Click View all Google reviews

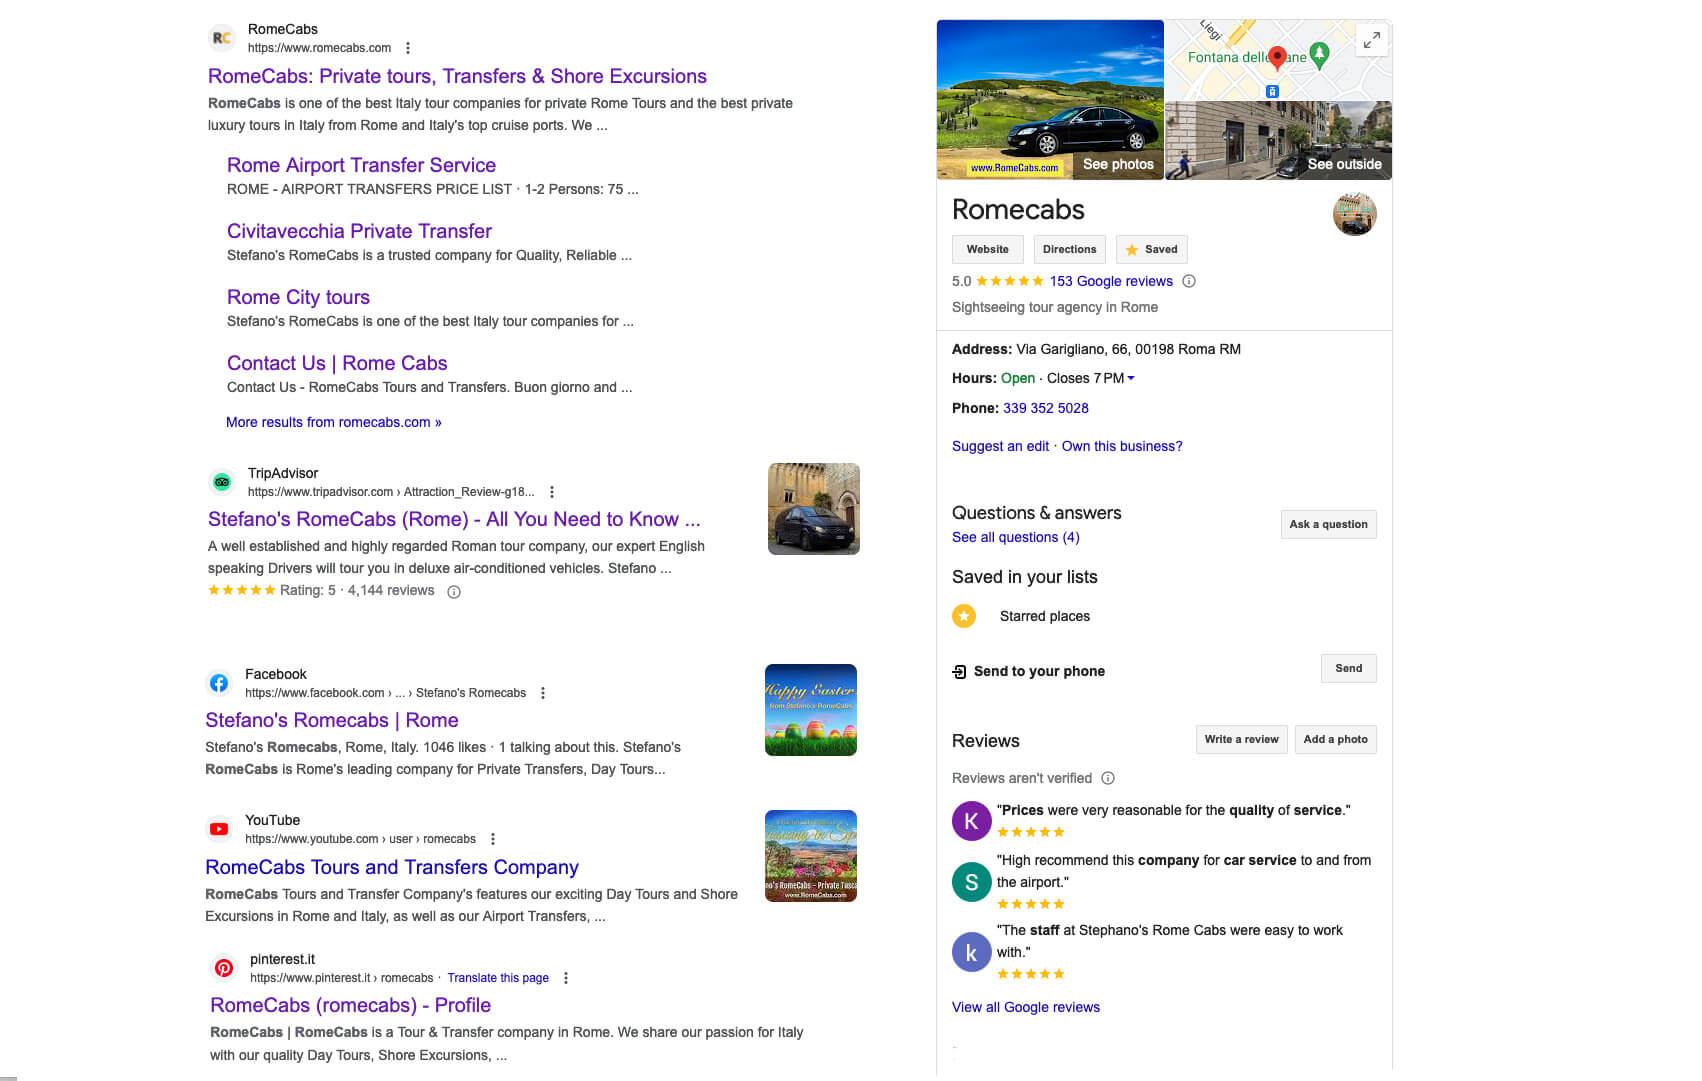pyautogui.click(x=1026, y=1007)
